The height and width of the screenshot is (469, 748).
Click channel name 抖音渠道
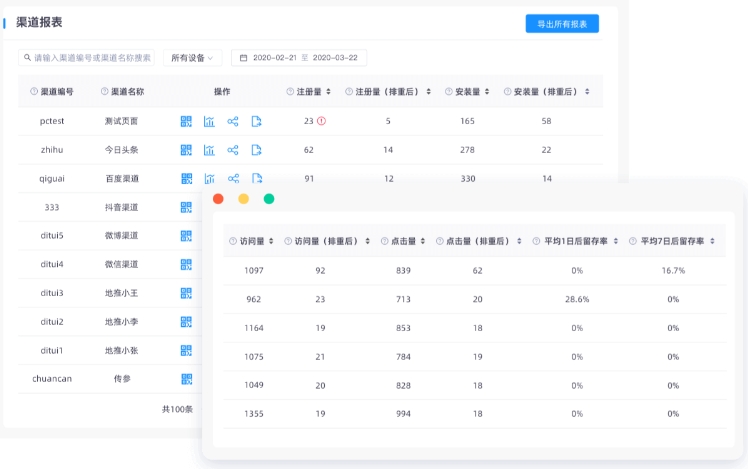121,207
